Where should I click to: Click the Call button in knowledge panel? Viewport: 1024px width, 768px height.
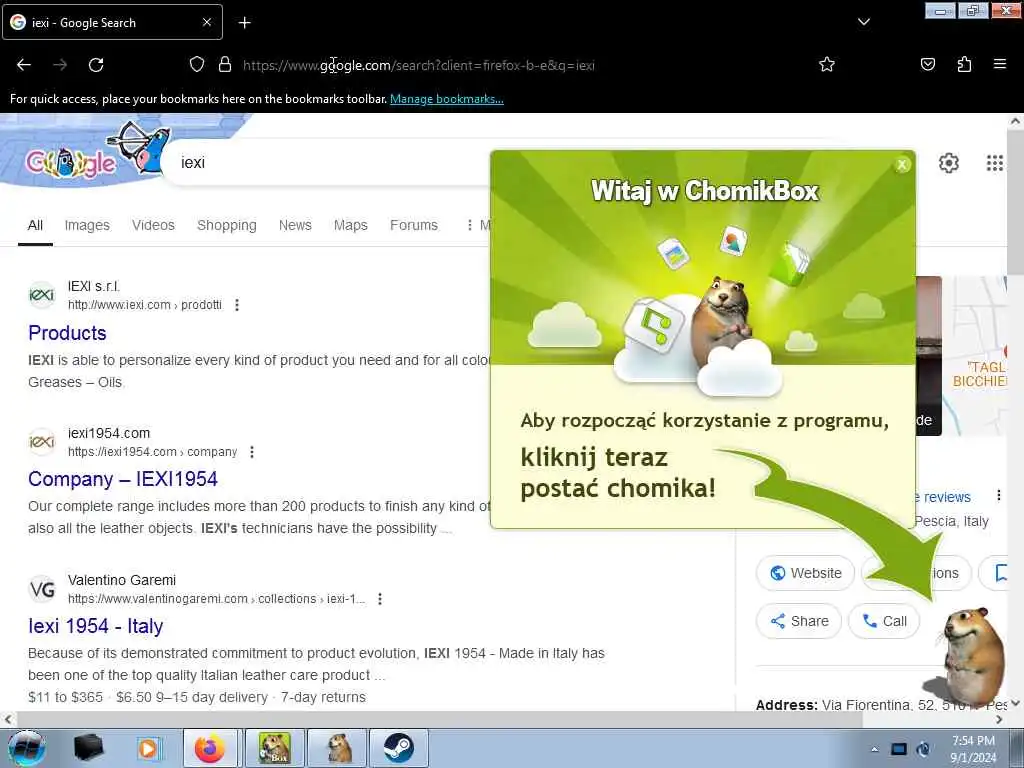884,621
